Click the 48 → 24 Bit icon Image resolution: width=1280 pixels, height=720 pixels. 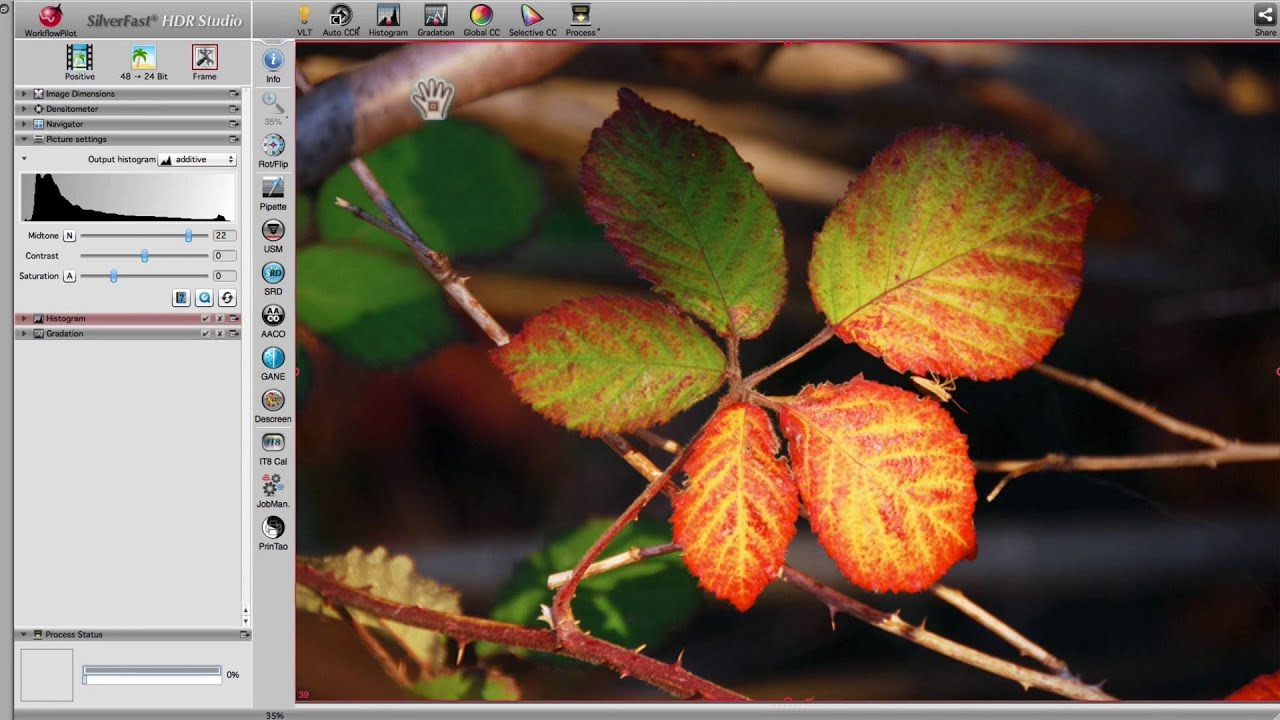pos(144,57)
